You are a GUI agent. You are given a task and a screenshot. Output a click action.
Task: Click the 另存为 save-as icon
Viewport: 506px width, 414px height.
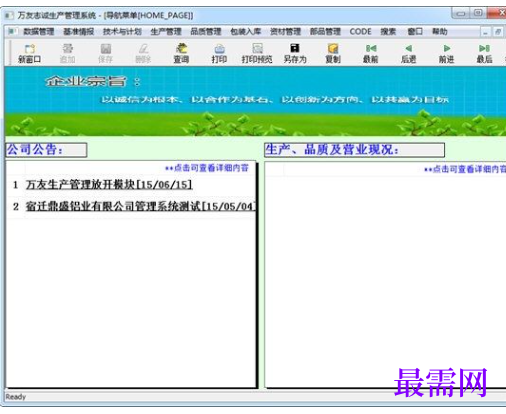tap(295, 53)
